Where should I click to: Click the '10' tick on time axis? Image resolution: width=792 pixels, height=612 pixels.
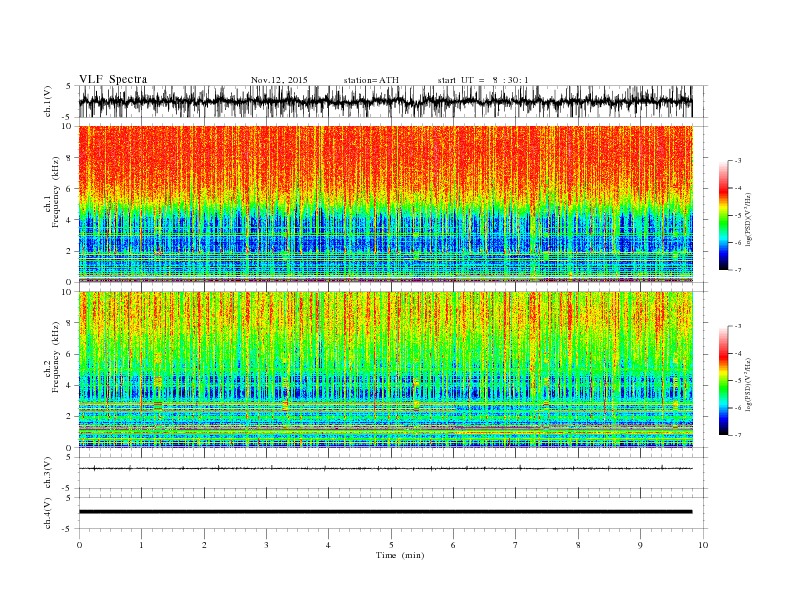[x=703, y=545]
